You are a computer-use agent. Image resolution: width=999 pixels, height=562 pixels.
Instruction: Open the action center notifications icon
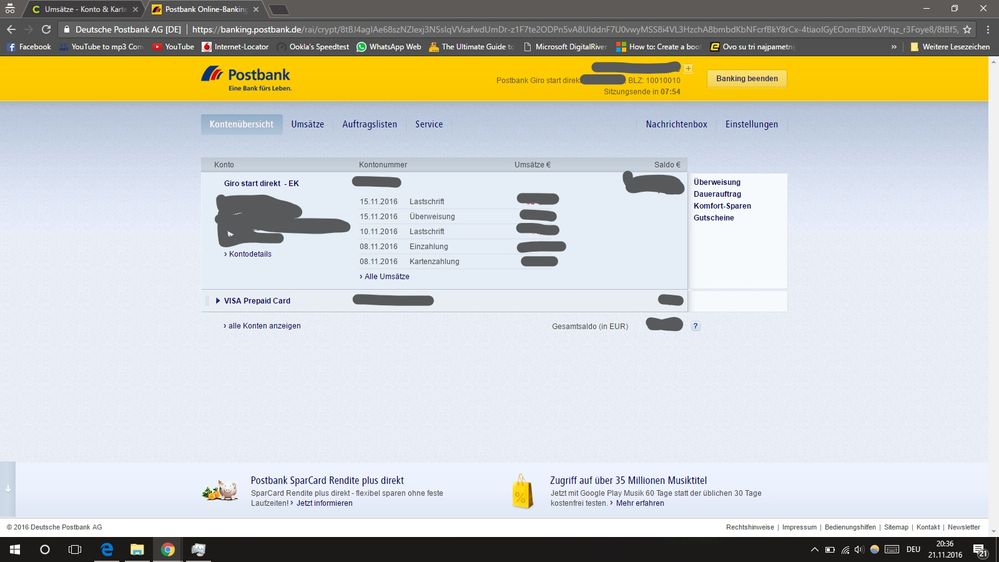click(981, 550)
